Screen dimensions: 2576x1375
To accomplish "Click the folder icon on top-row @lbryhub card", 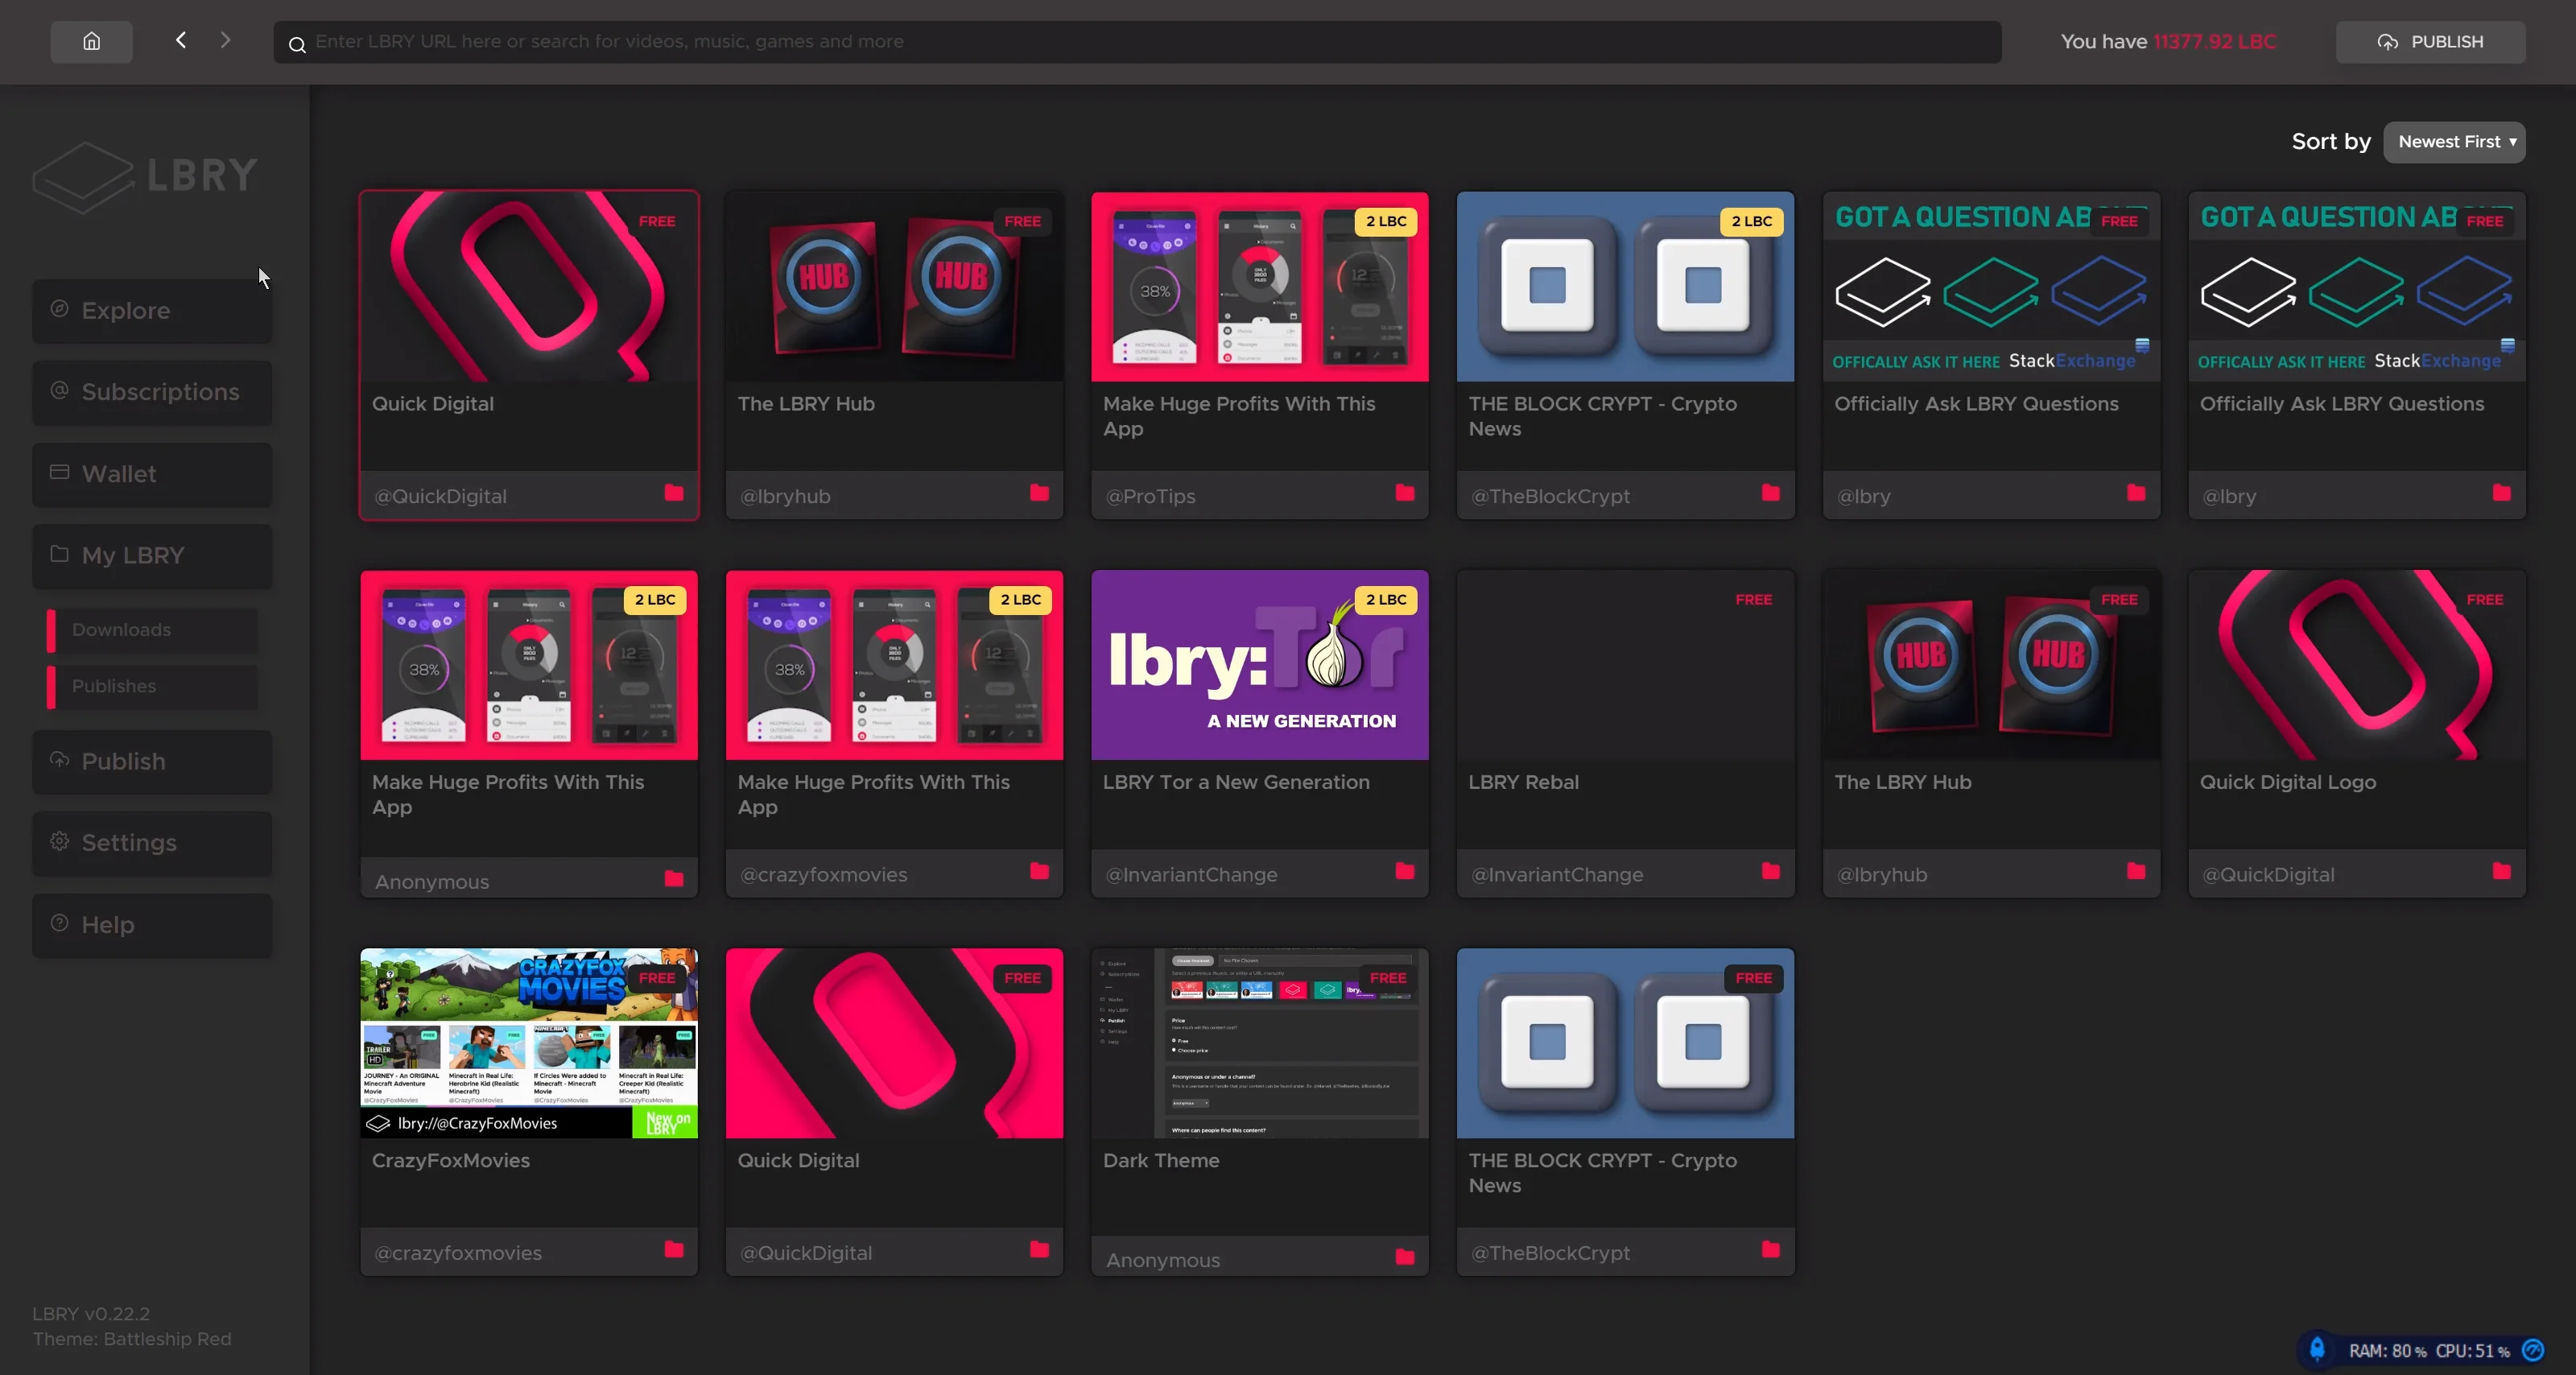I will click(1040, 493).
